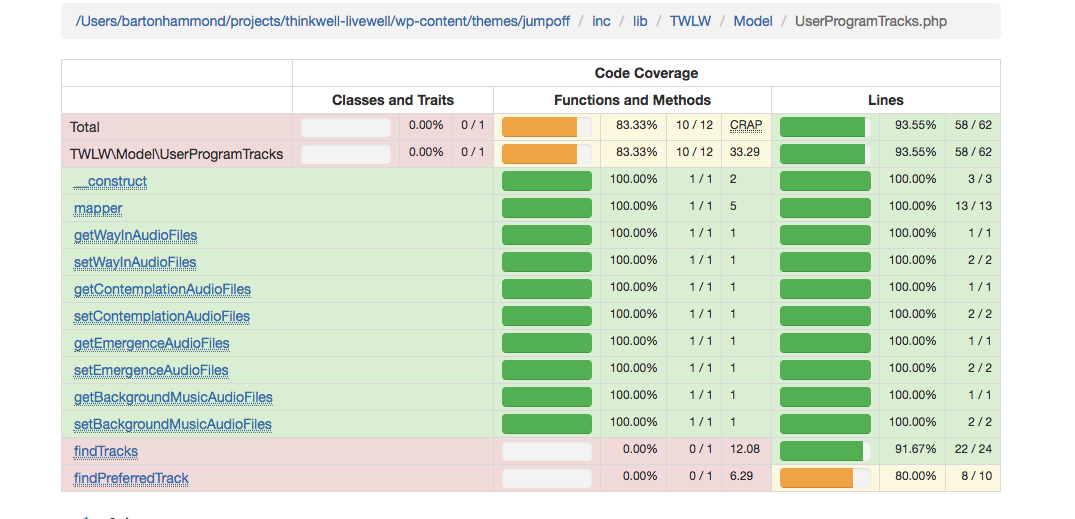Click the 13 / 13 lines count
Image resolution: width=1075 pixels, height=519 pixels.
tap(972, 206)
